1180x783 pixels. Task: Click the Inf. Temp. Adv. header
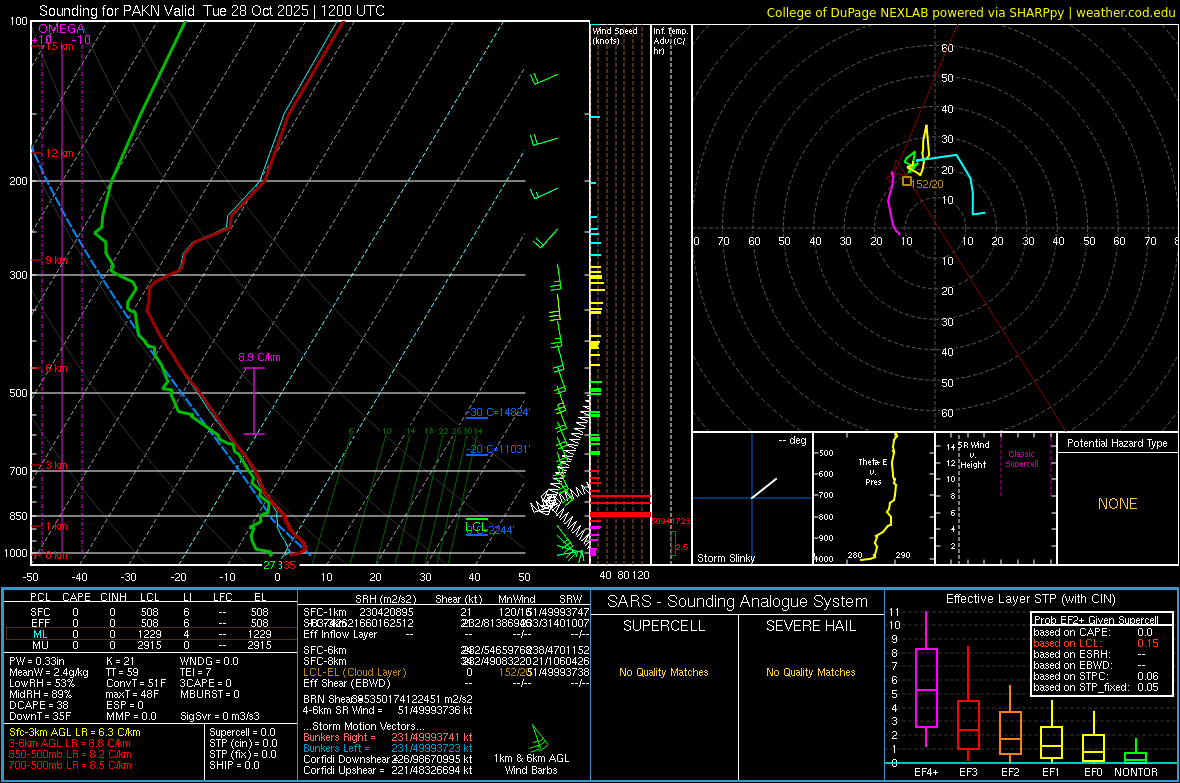coord(670,41)
